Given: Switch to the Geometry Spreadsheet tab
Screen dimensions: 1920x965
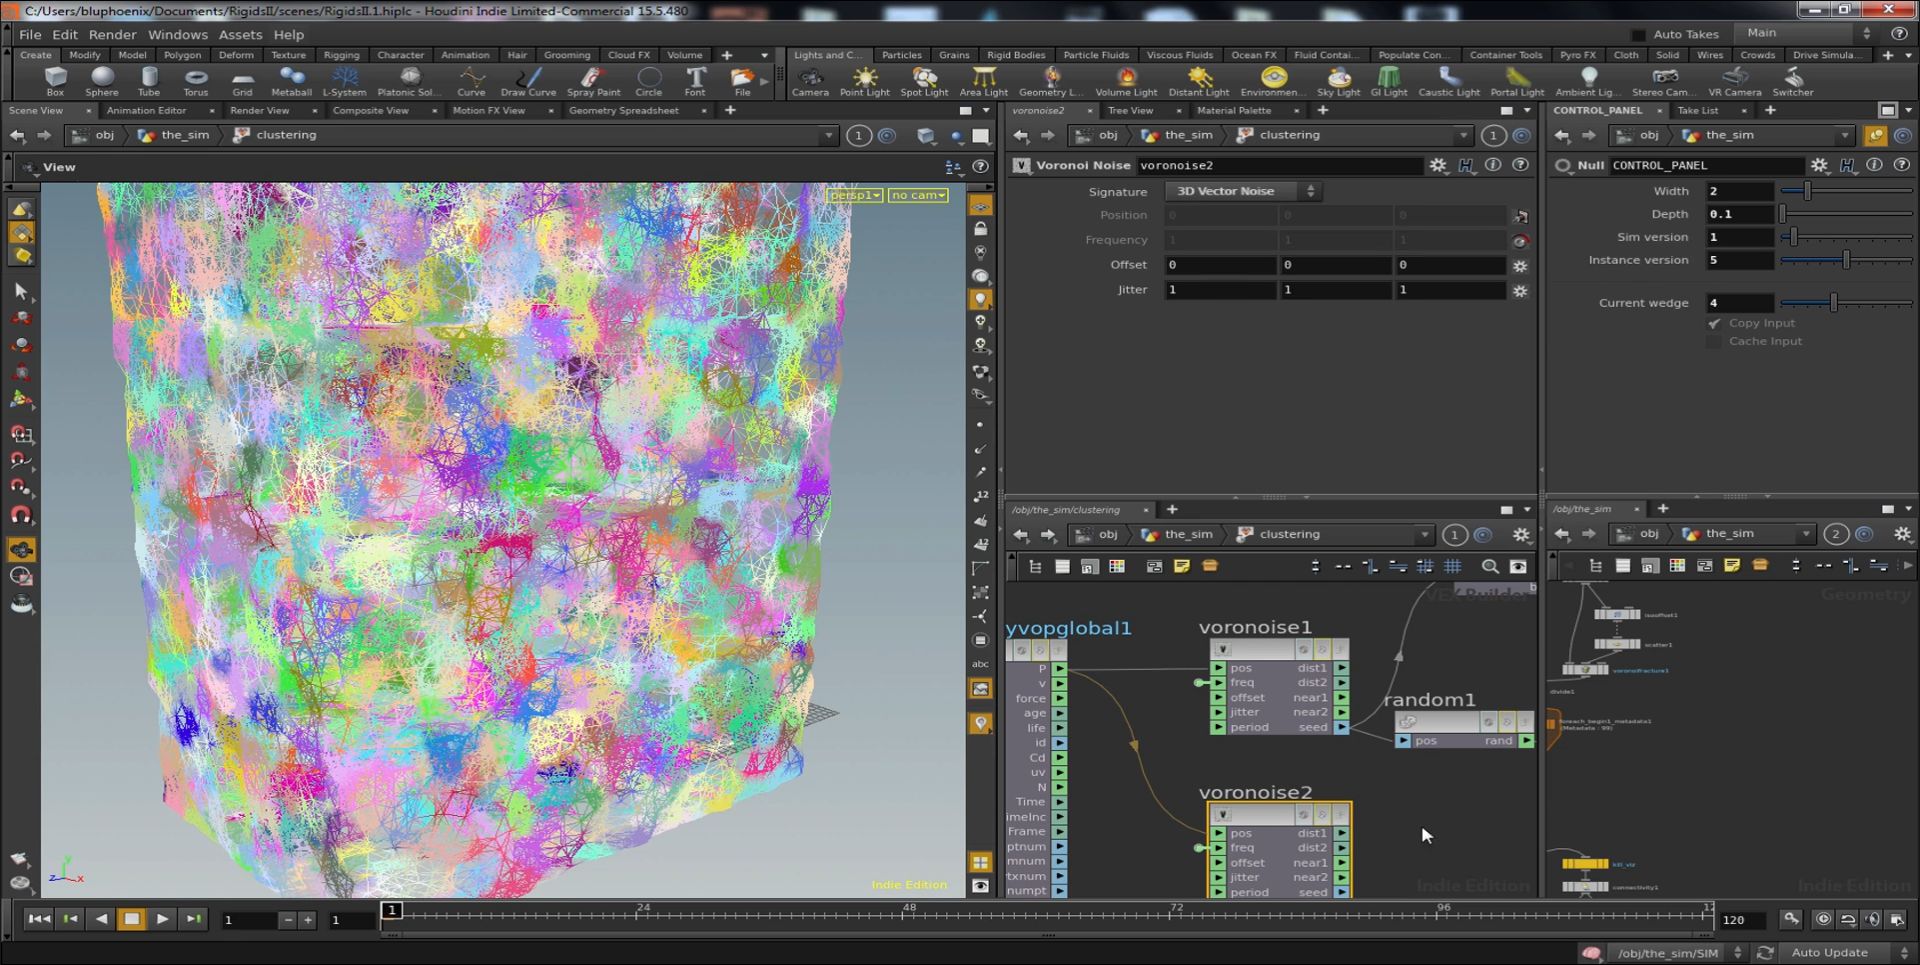Looking at the screenshot, I should tap(624, 110).
